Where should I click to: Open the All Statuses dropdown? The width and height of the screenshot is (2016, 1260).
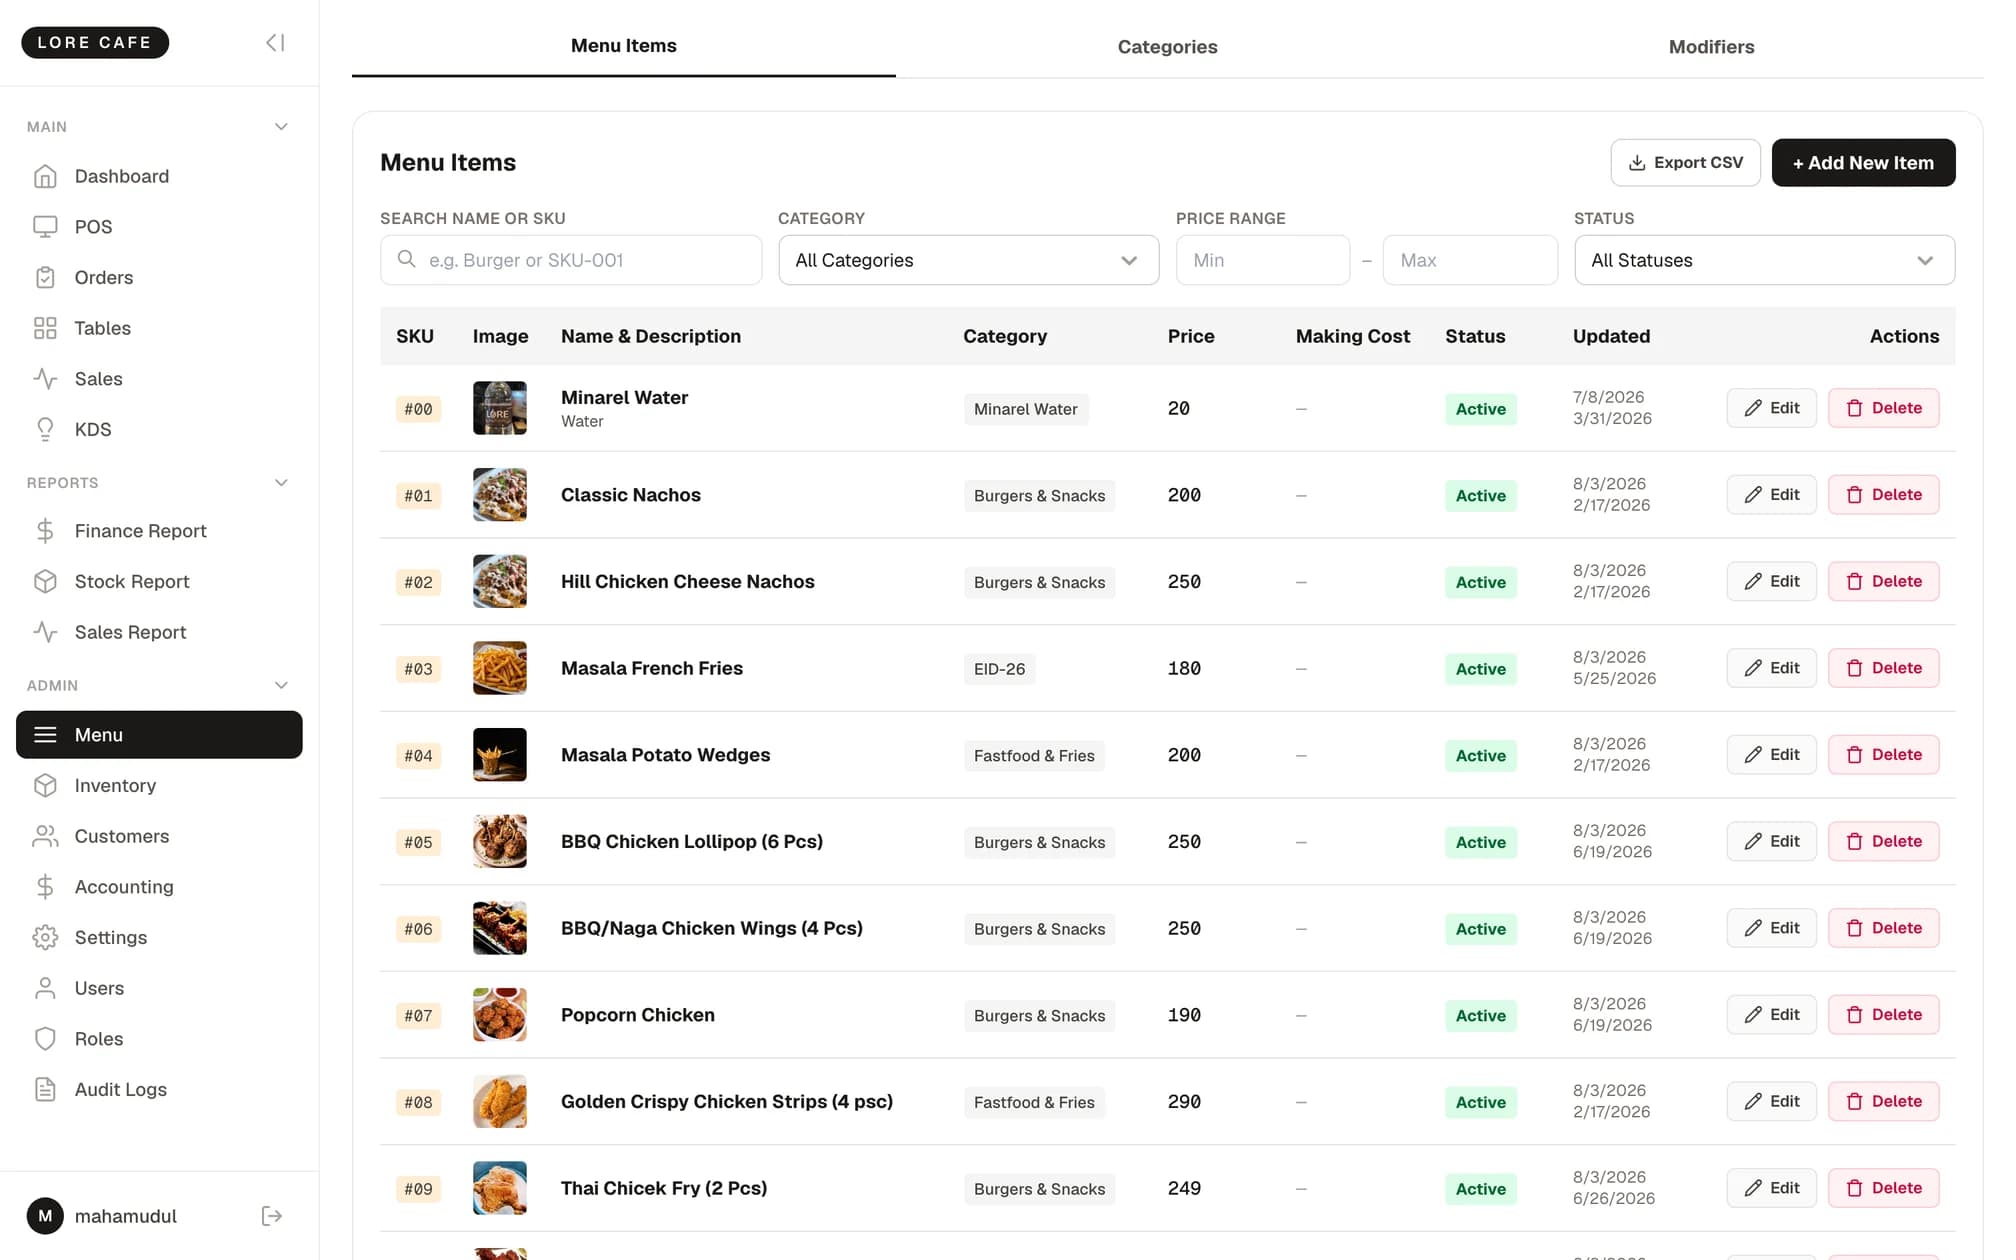(1764, 260)
